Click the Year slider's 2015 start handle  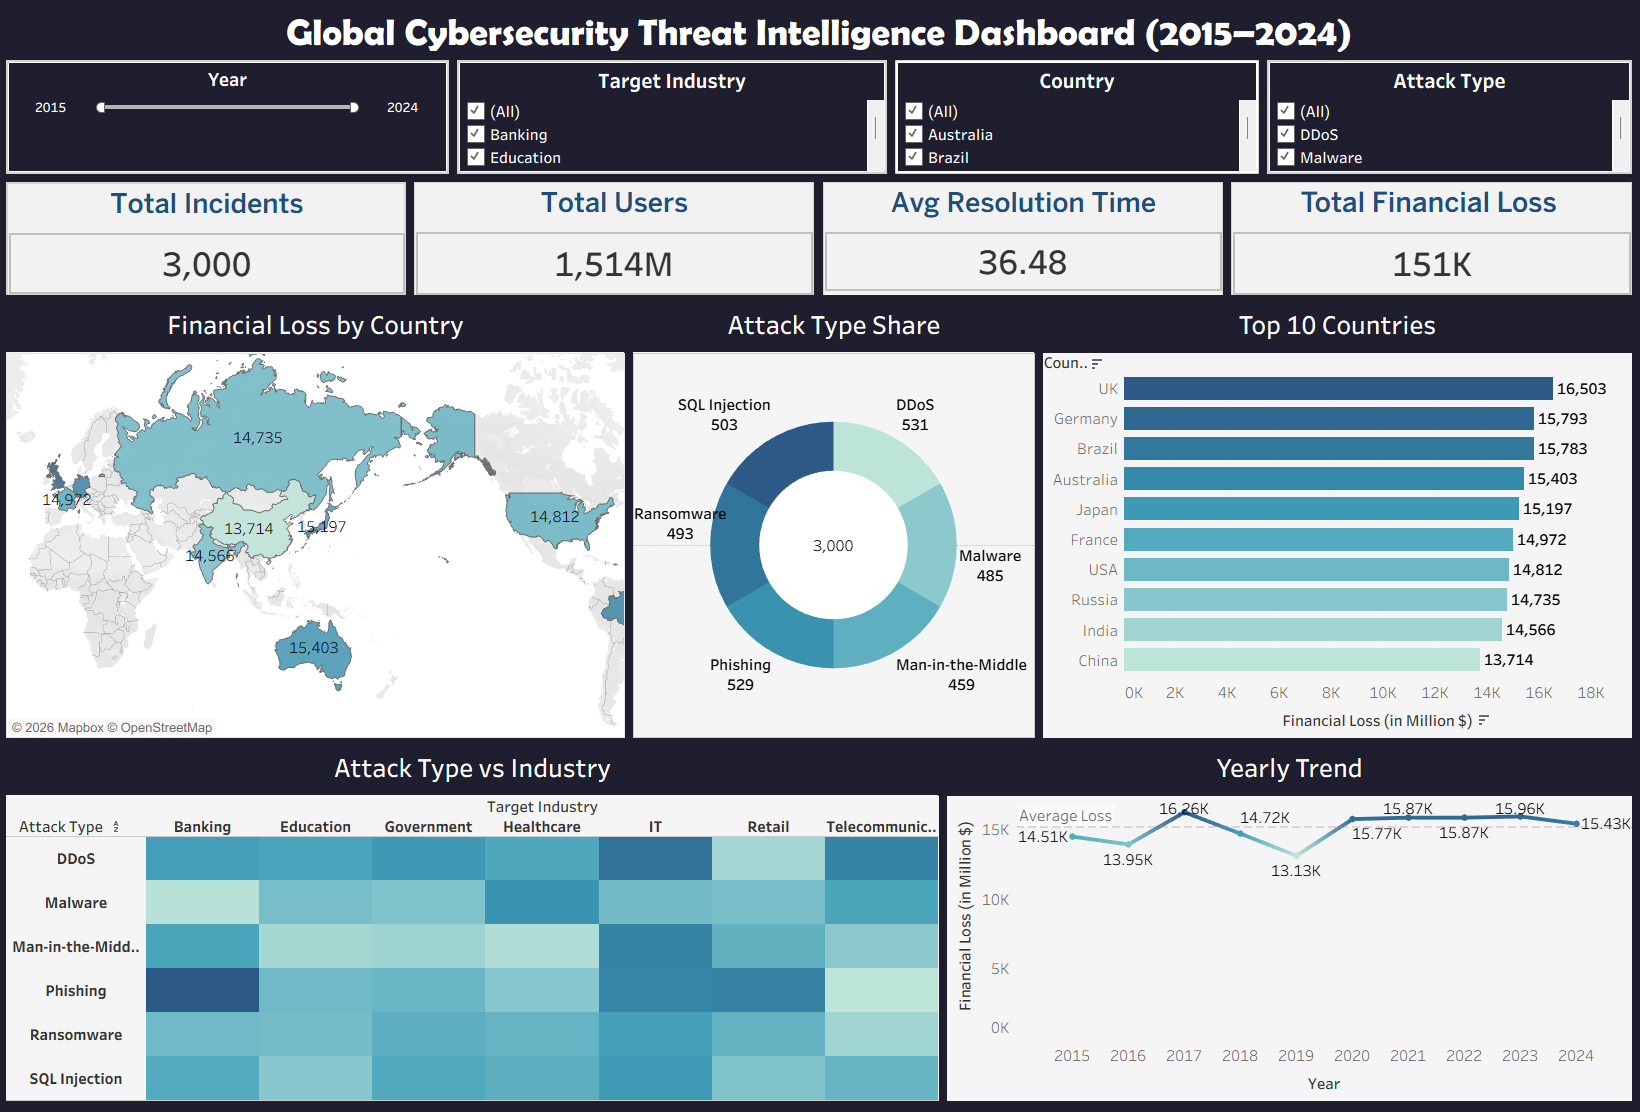coord(101,107)
